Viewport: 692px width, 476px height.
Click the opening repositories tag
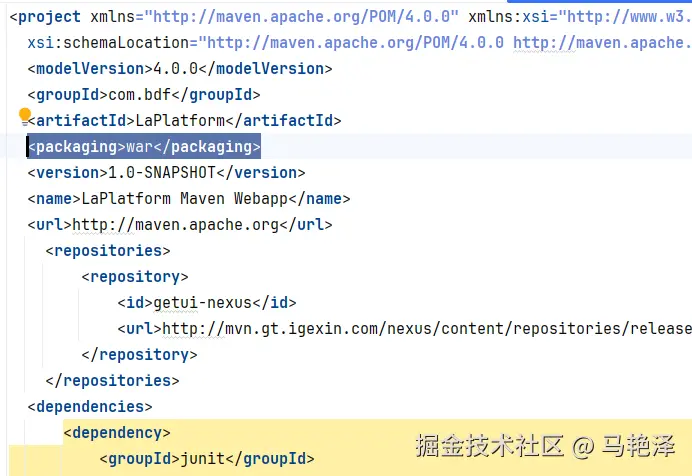tap(108, 251)
